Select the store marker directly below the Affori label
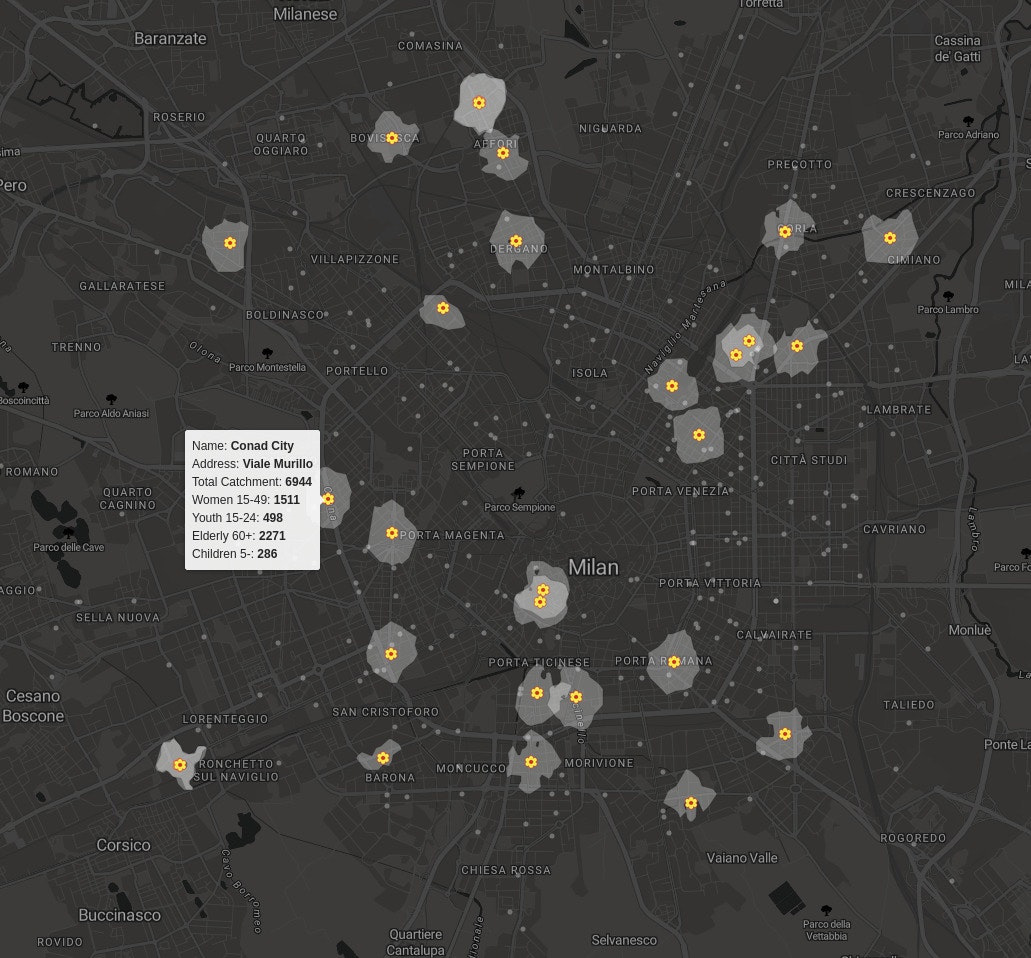Image resolution: width=1031 pixels, height=958 pixels. (503, 153)
